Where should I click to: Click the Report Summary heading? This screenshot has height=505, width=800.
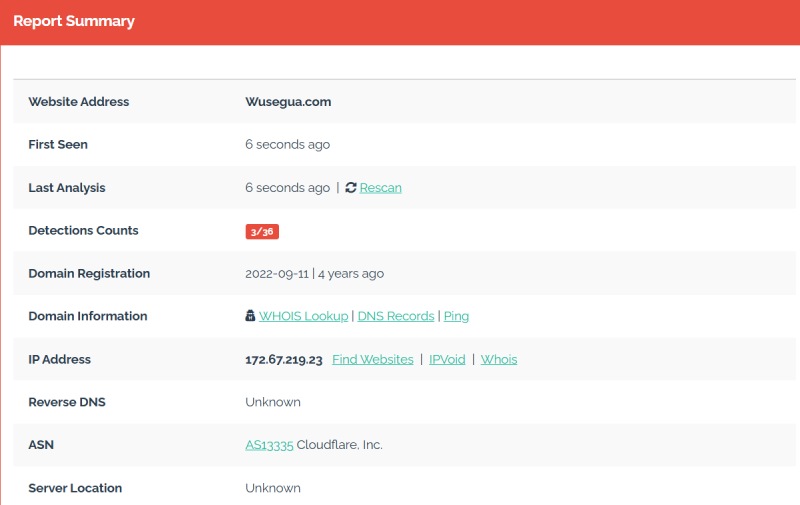click(x=74, y=21)
